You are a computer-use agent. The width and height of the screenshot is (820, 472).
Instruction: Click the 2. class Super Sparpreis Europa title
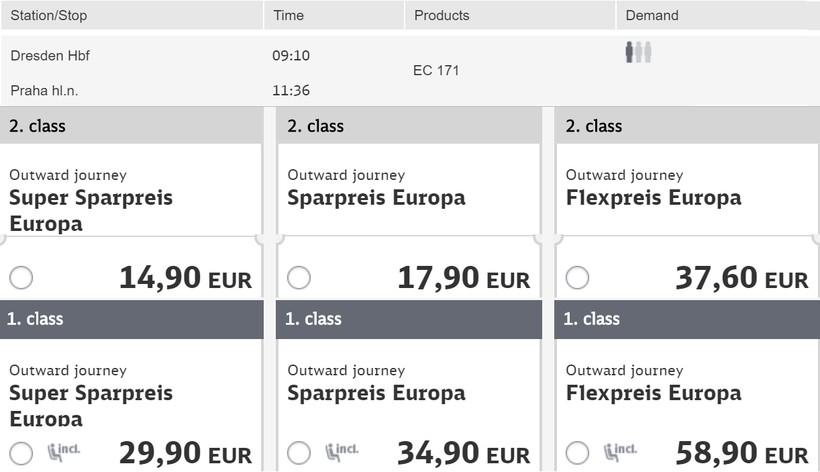[x=91, y=210]
